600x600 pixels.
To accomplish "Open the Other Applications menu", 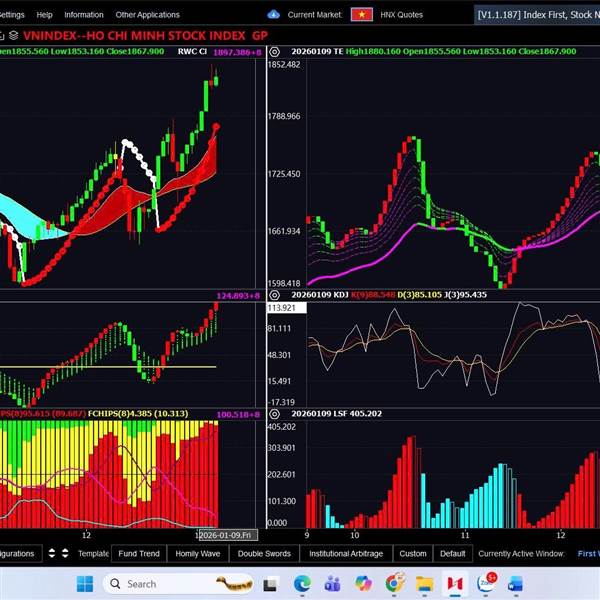I will (147, 15).
